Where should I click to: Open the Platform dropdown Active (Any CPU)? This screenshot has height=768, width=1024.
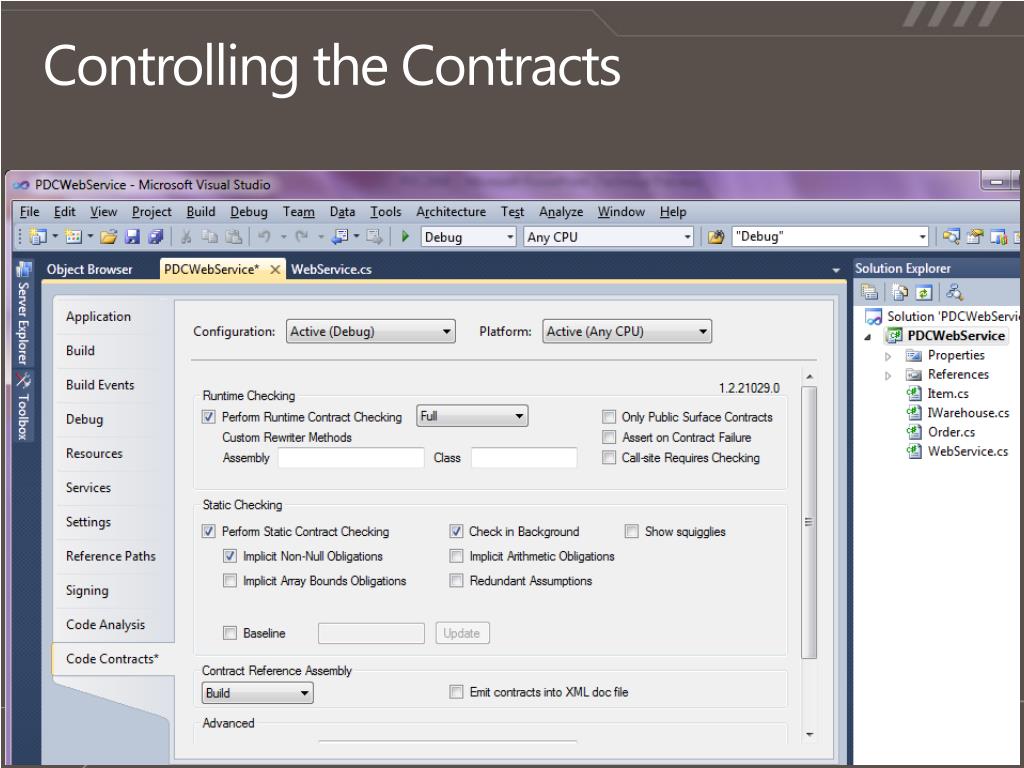(x=627, y=331)
